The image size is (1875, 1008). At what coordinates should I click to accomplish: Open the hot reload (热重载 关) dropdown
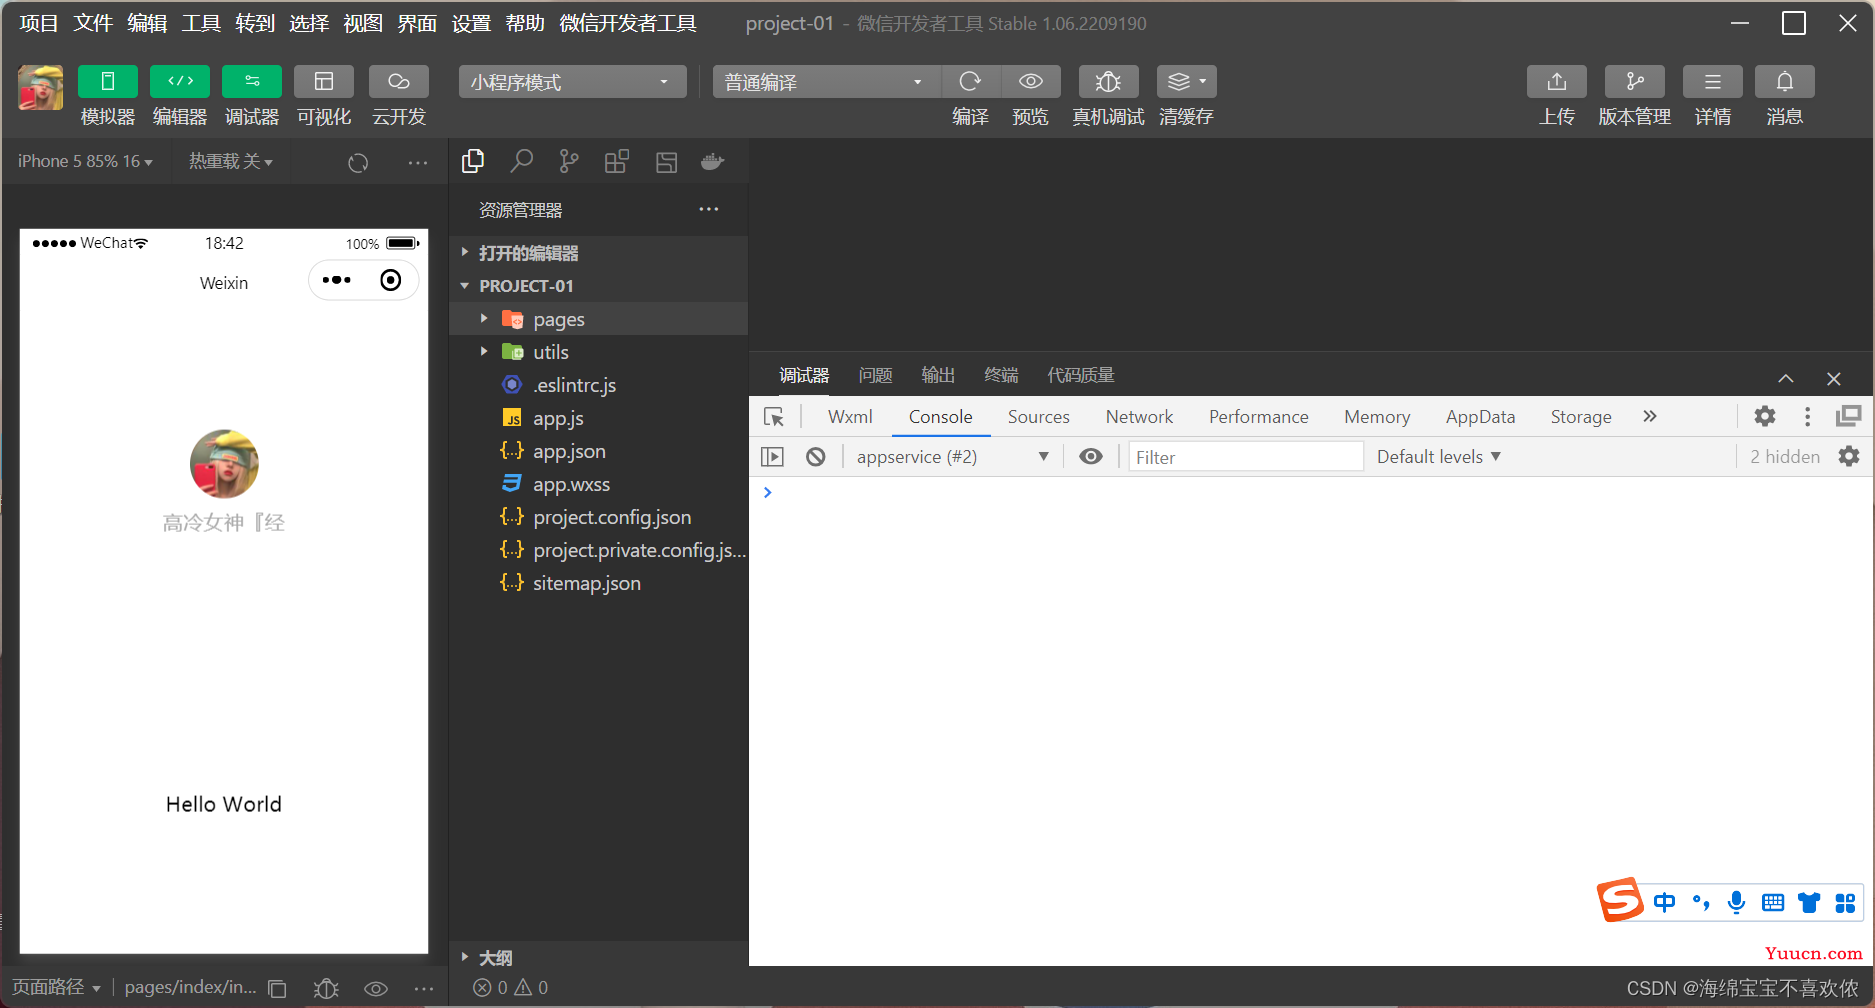coord(231,161)
